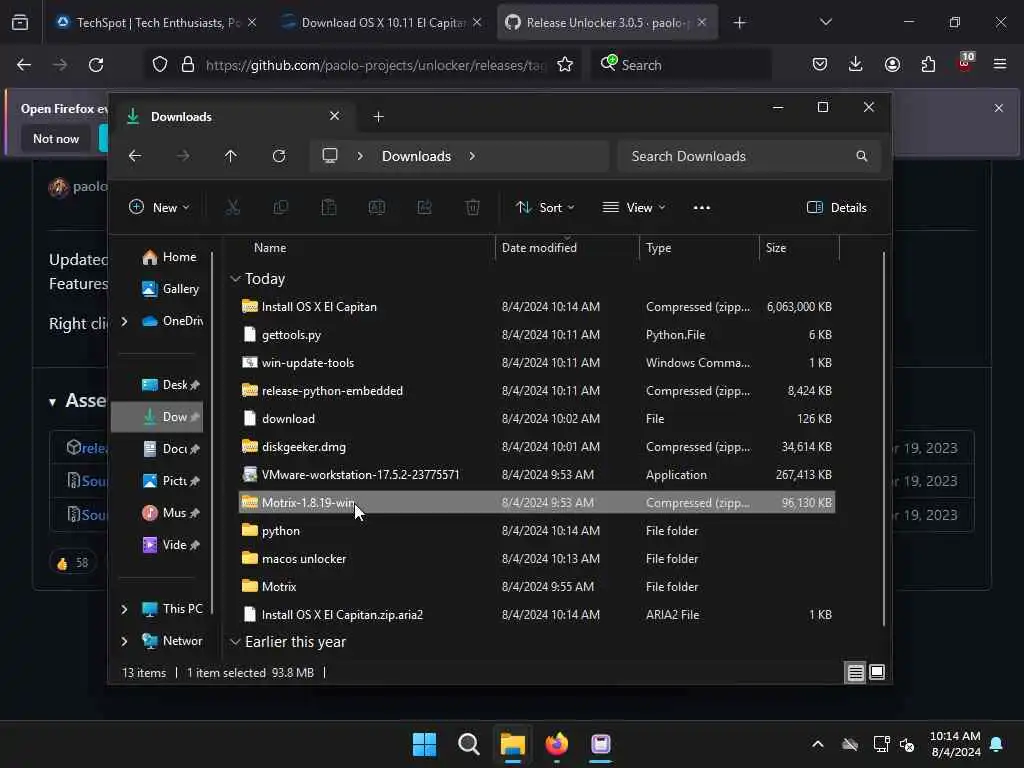The image size is (1024, 768).
Task: Select VMware-workstation-17.5.2-23775571 file
Action: pos(537,475)
